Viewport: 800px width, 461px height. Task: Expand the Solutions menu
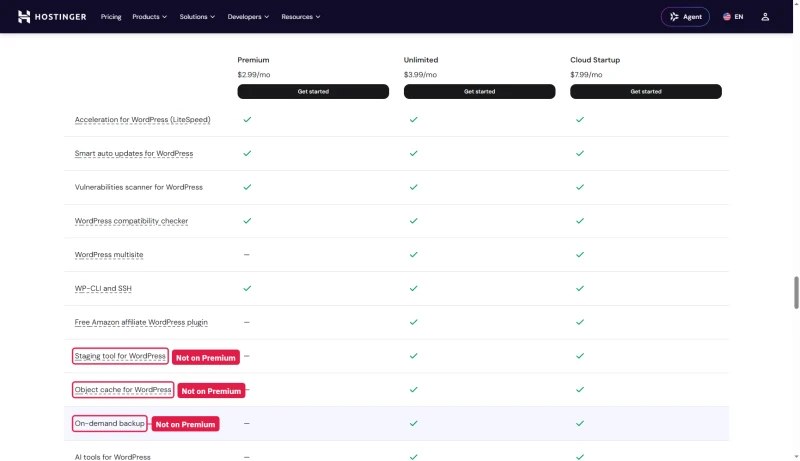[197, 17]
